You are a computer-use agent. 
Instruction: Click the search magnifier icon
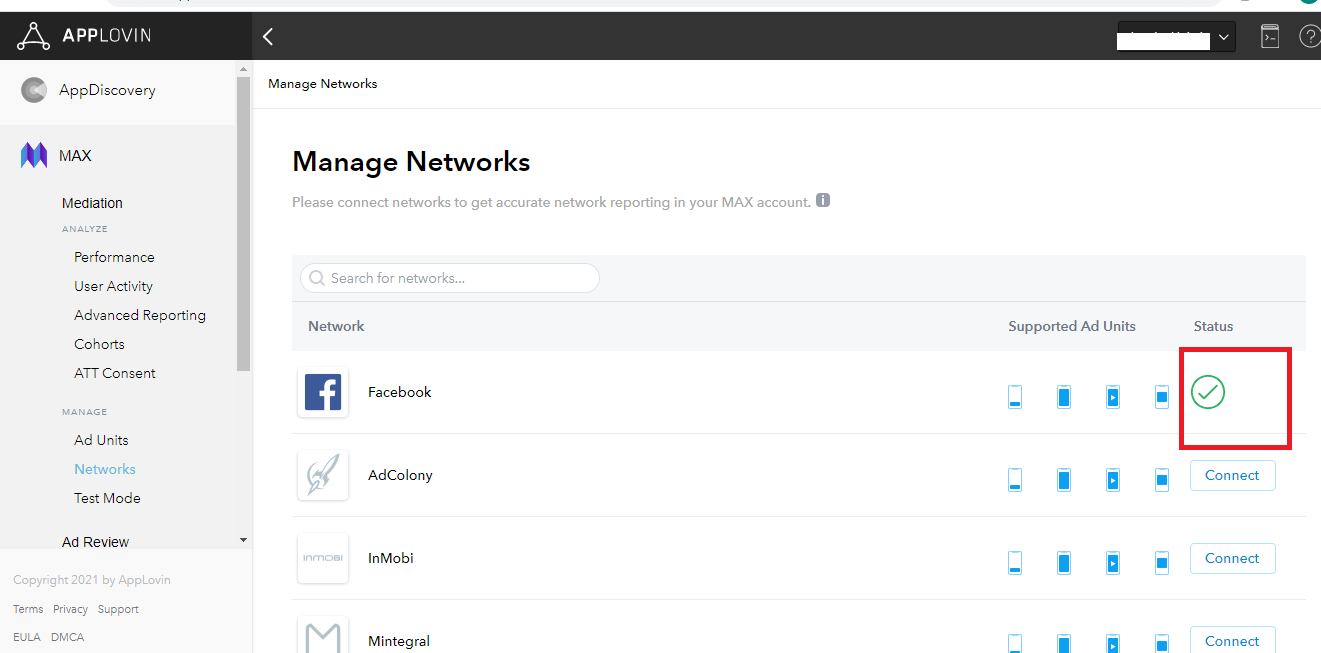tap(318, 278)
